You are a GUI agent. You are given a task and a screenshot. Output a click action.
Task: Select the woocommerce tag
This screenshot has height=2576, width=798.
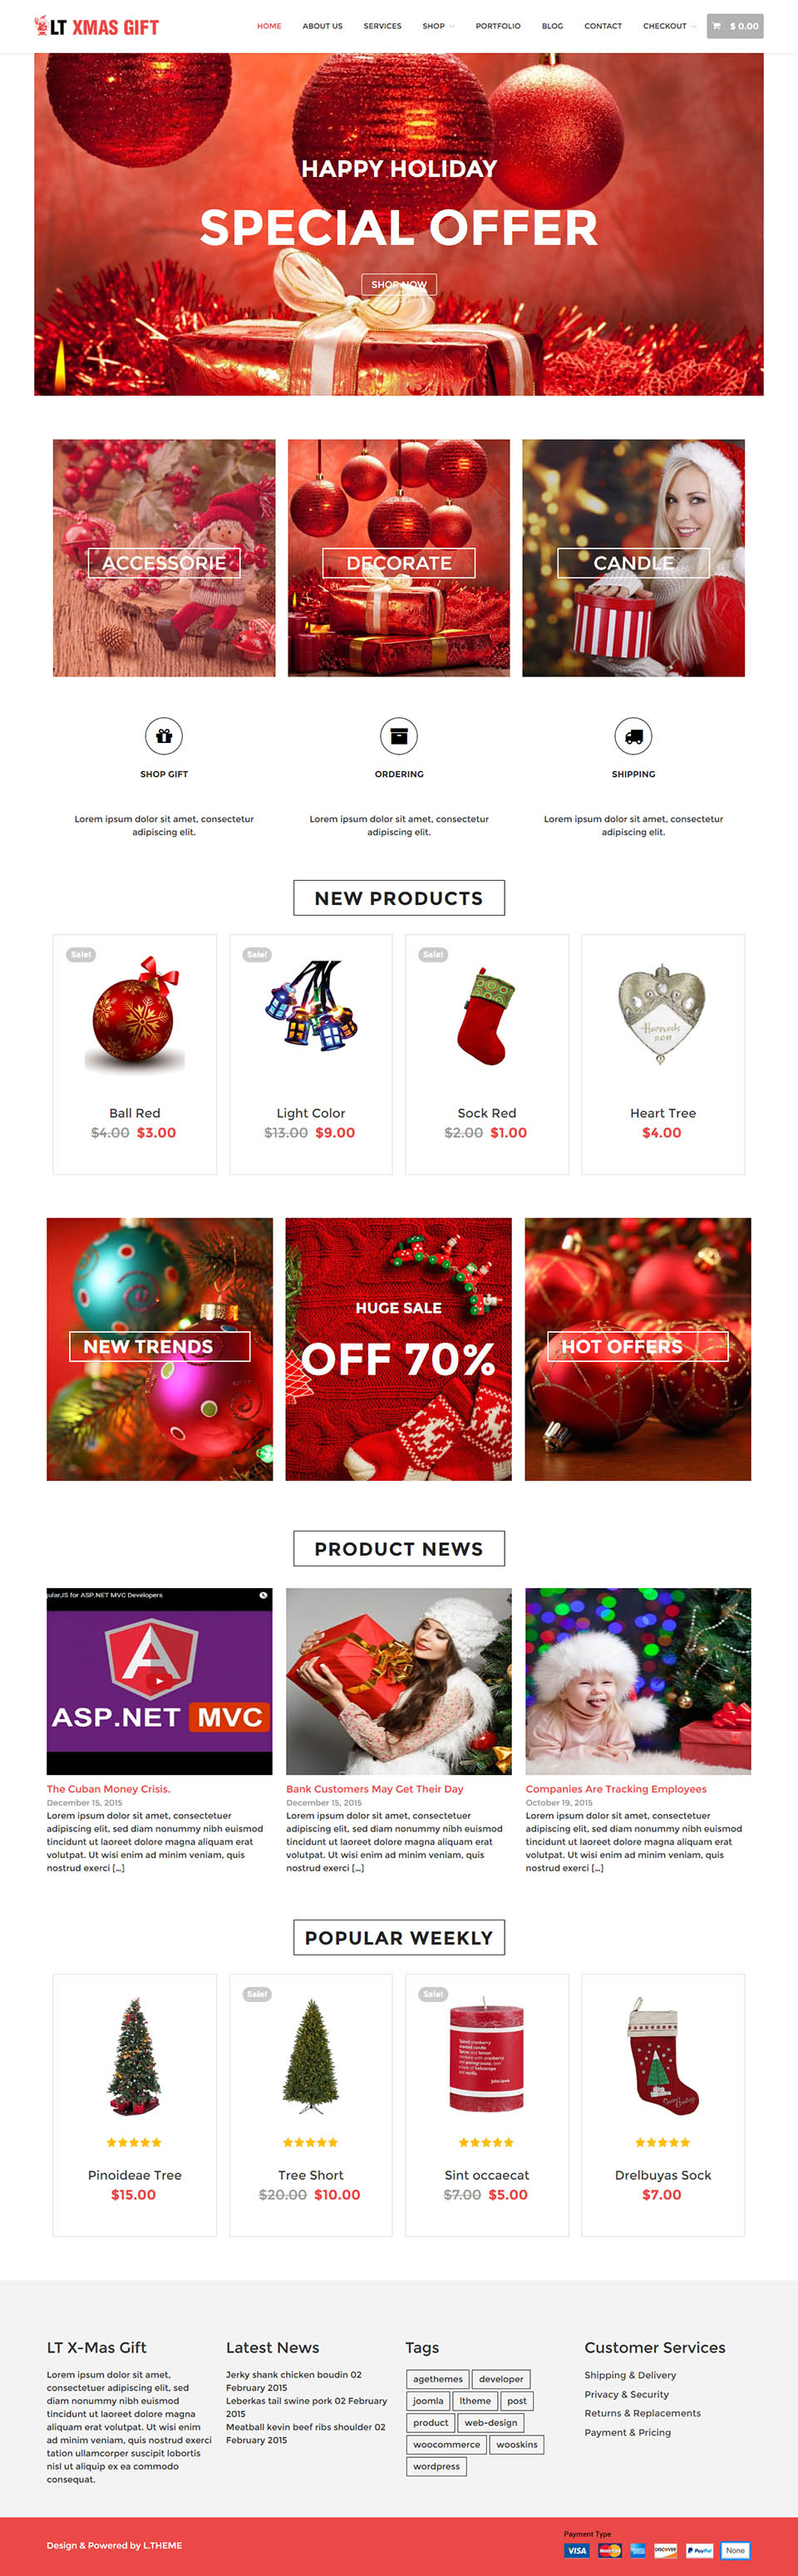point(447,2444)
